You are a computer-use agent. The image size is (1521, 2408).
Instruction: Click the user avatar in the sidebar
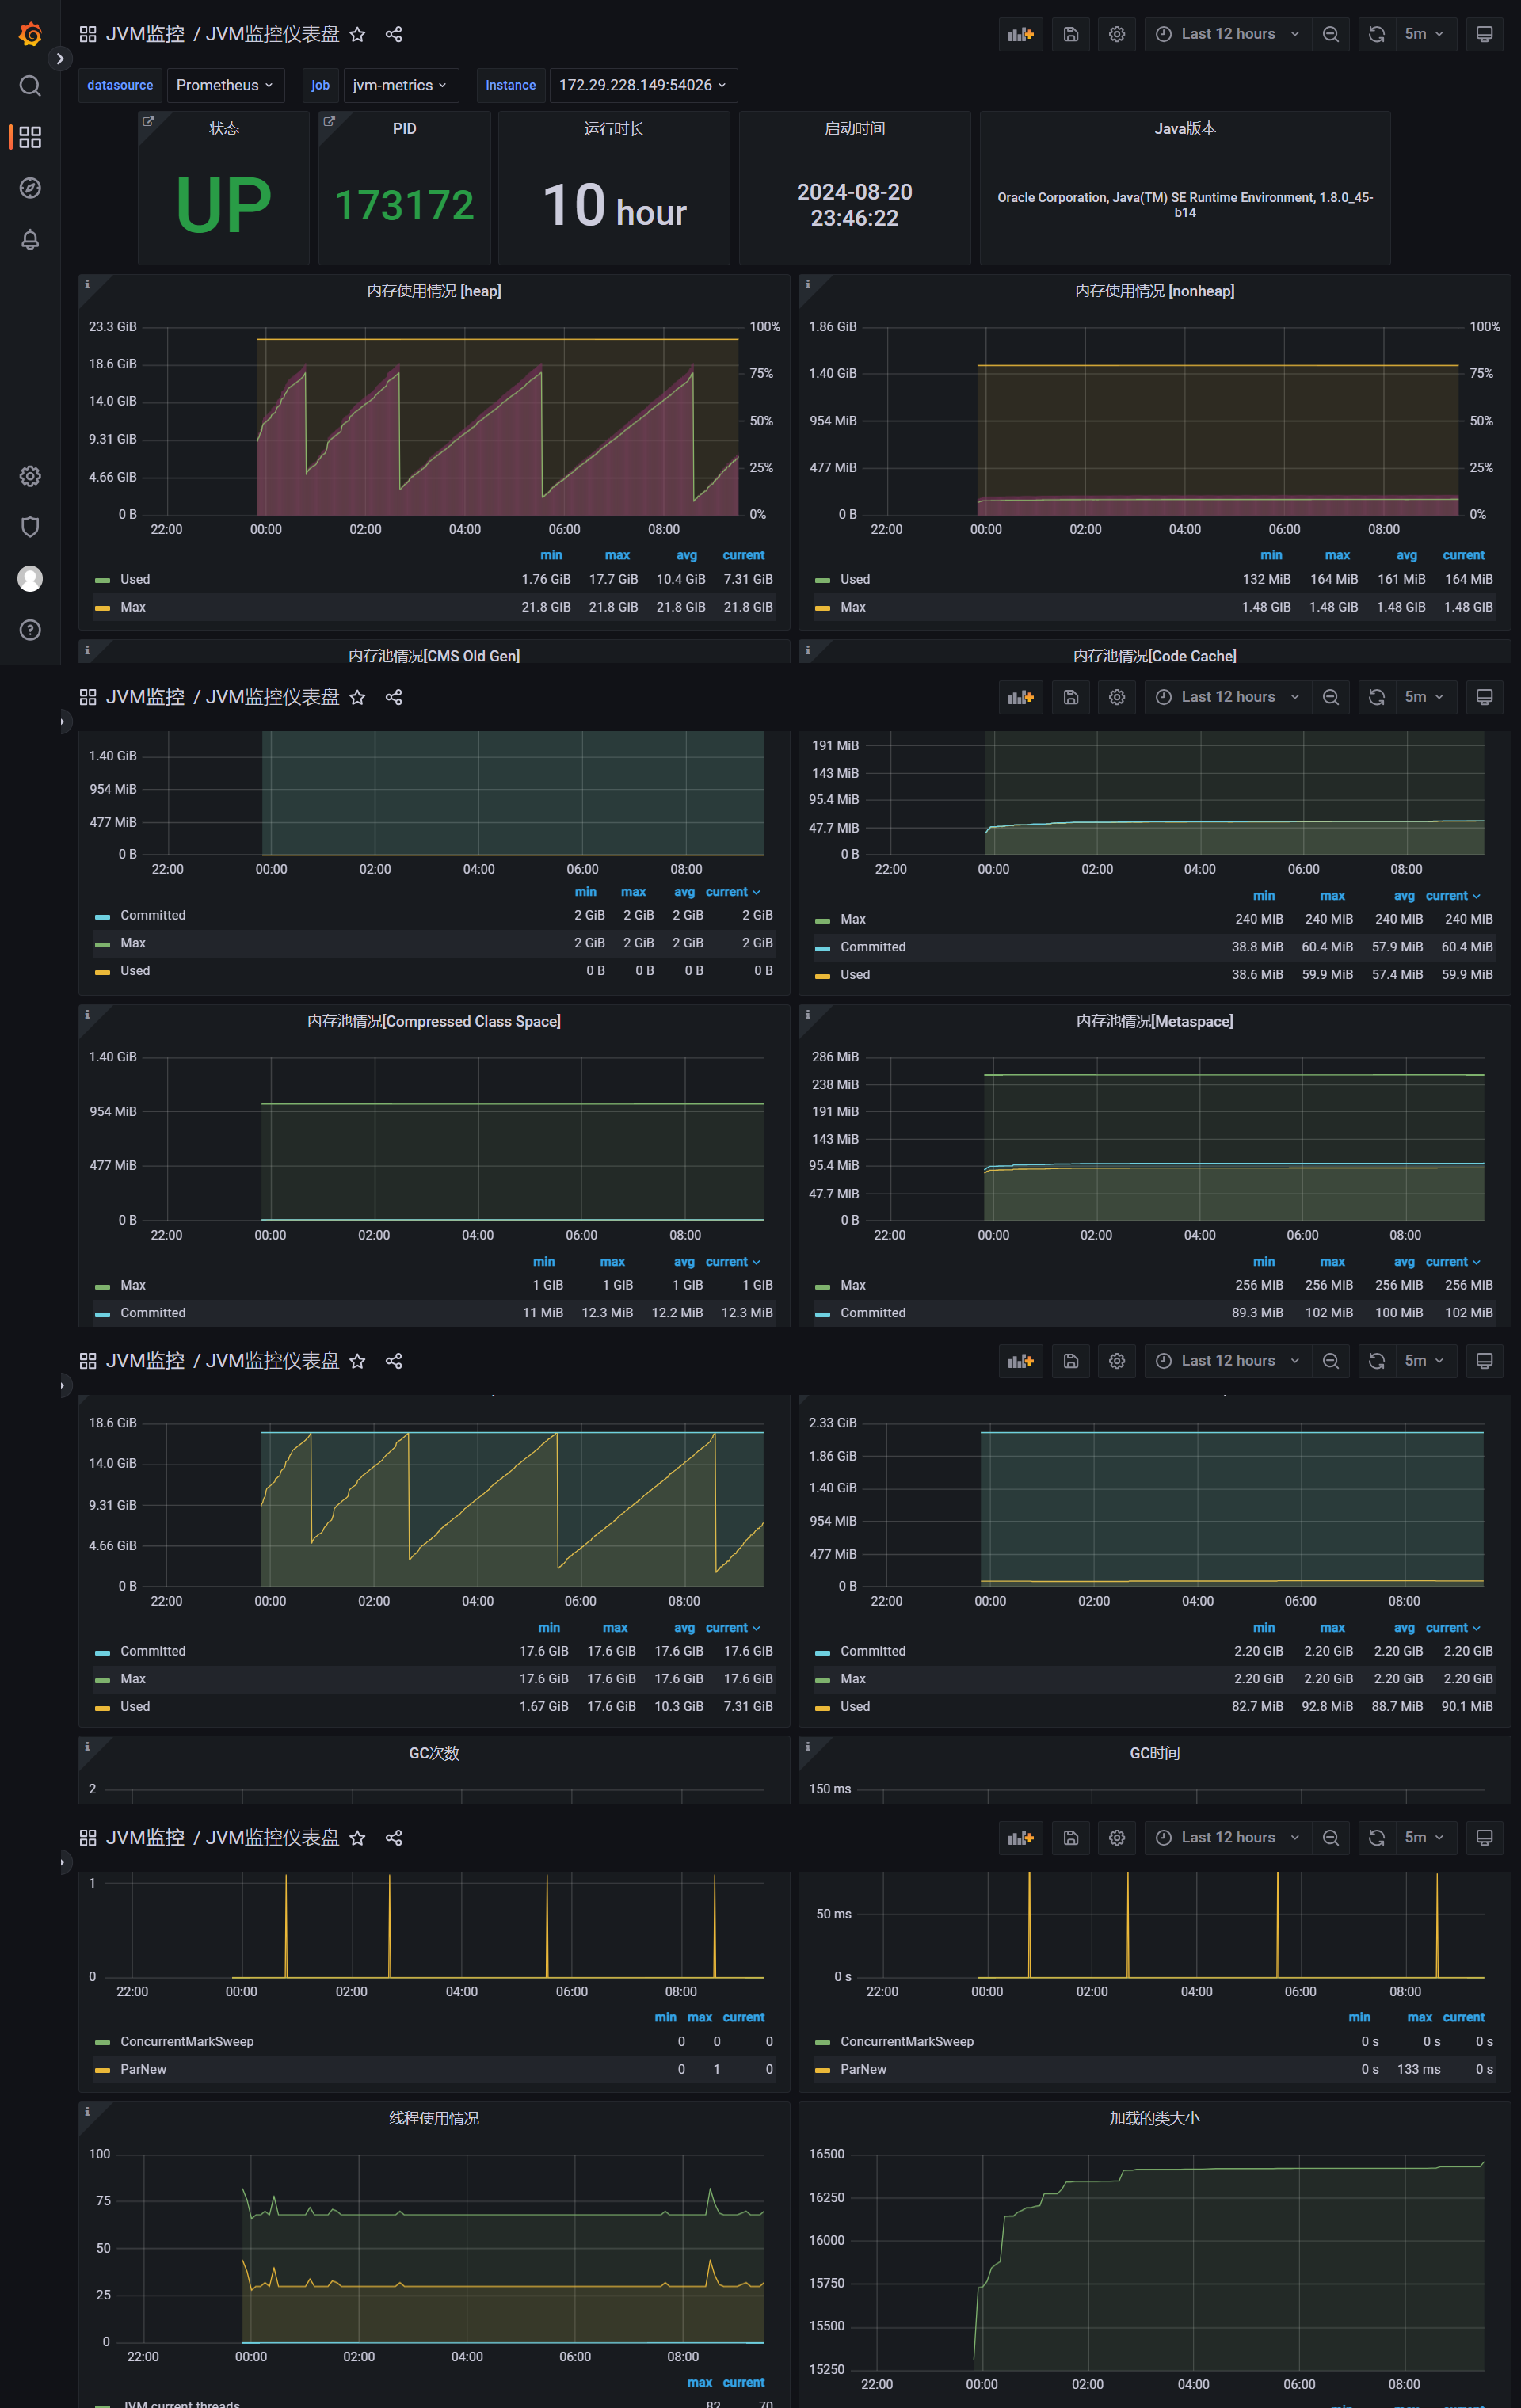click(x=30, y=578)
